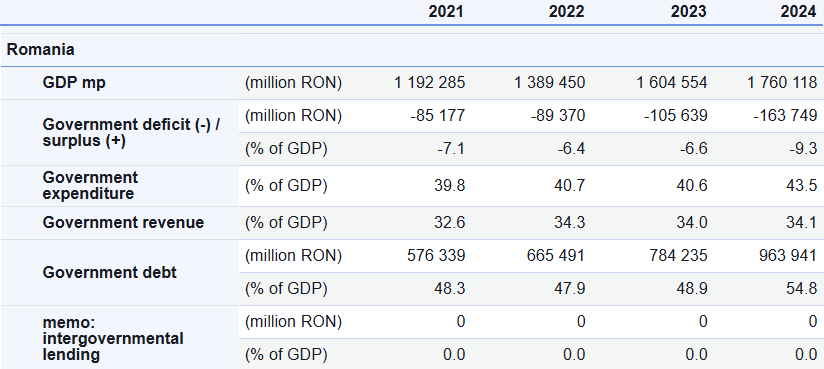824x369 pixels.
Task: Click Government deficit / surplus row label
Action: coord(131,132)
